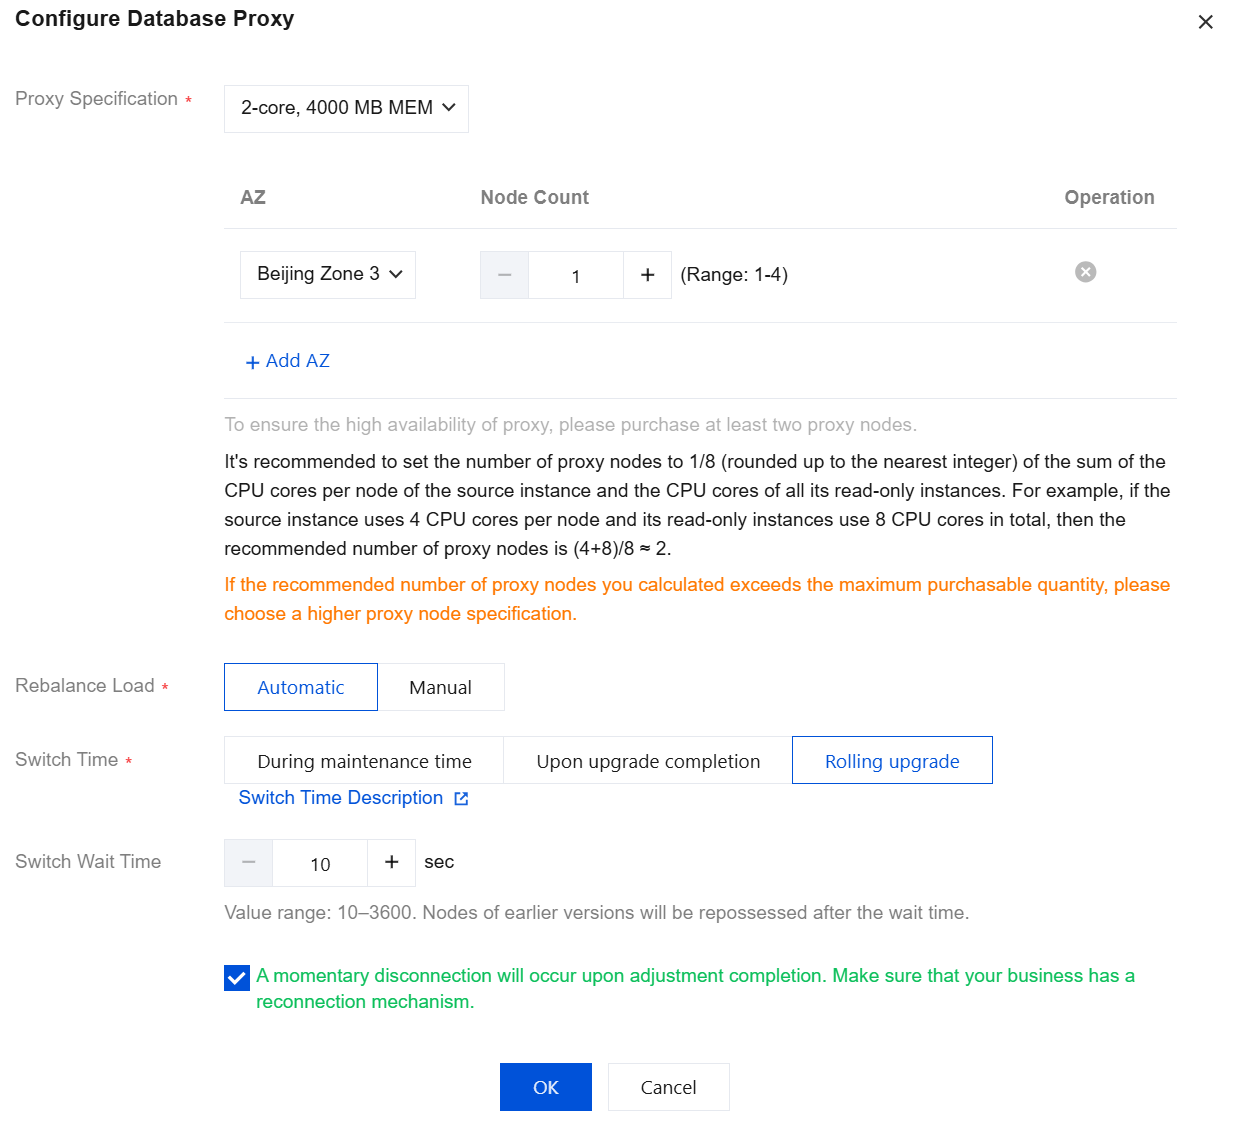This screenshot has height=1124, width=1234.
Task: Increase switch wait time with plus
Action: coord(391,862)
